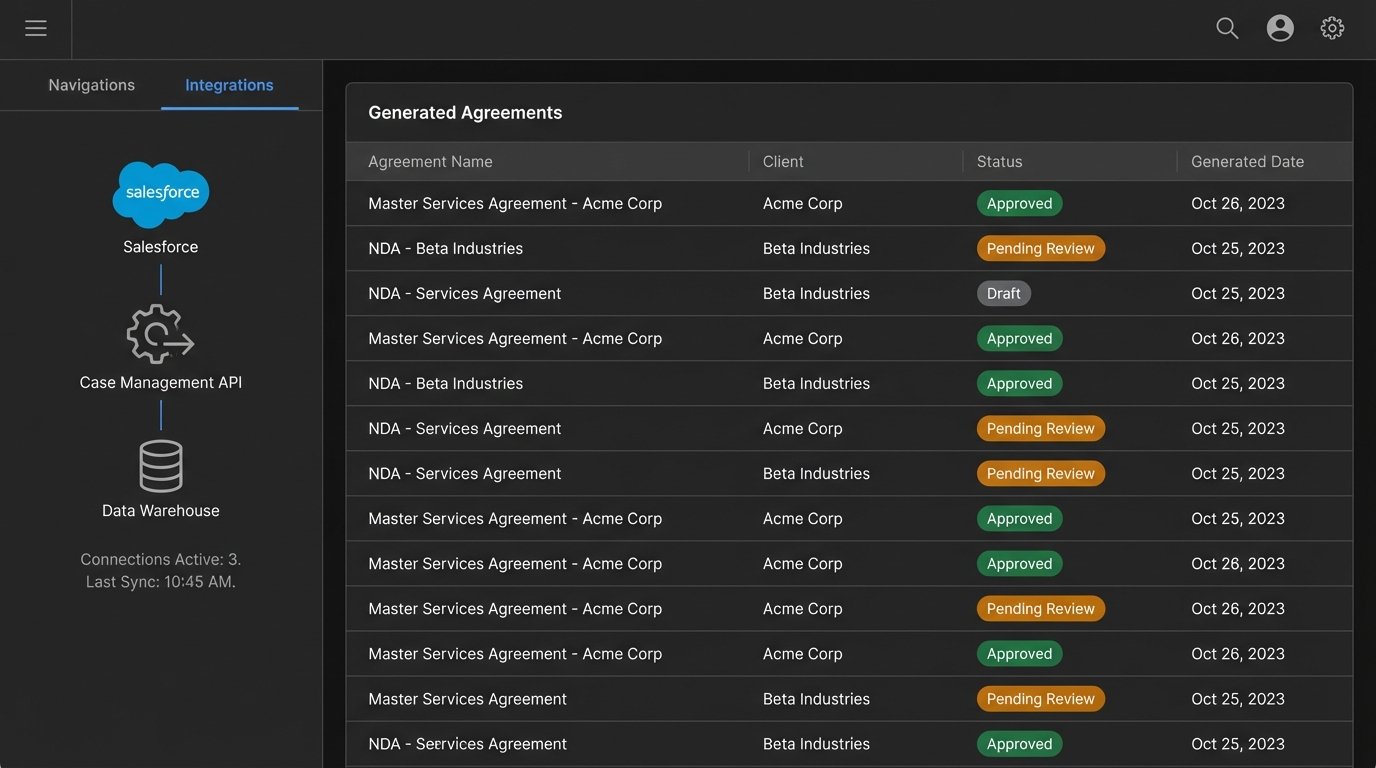Screen dimensions: 1376x768
Task: Click the Connections Active: 3 status text
Action: [x=160, y=559]
